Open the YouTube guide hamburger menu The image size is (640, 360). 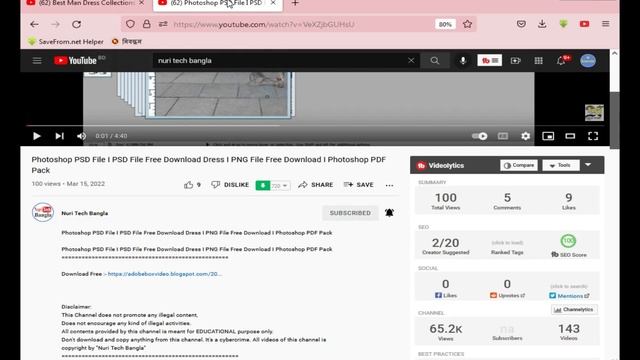(37, 61)
